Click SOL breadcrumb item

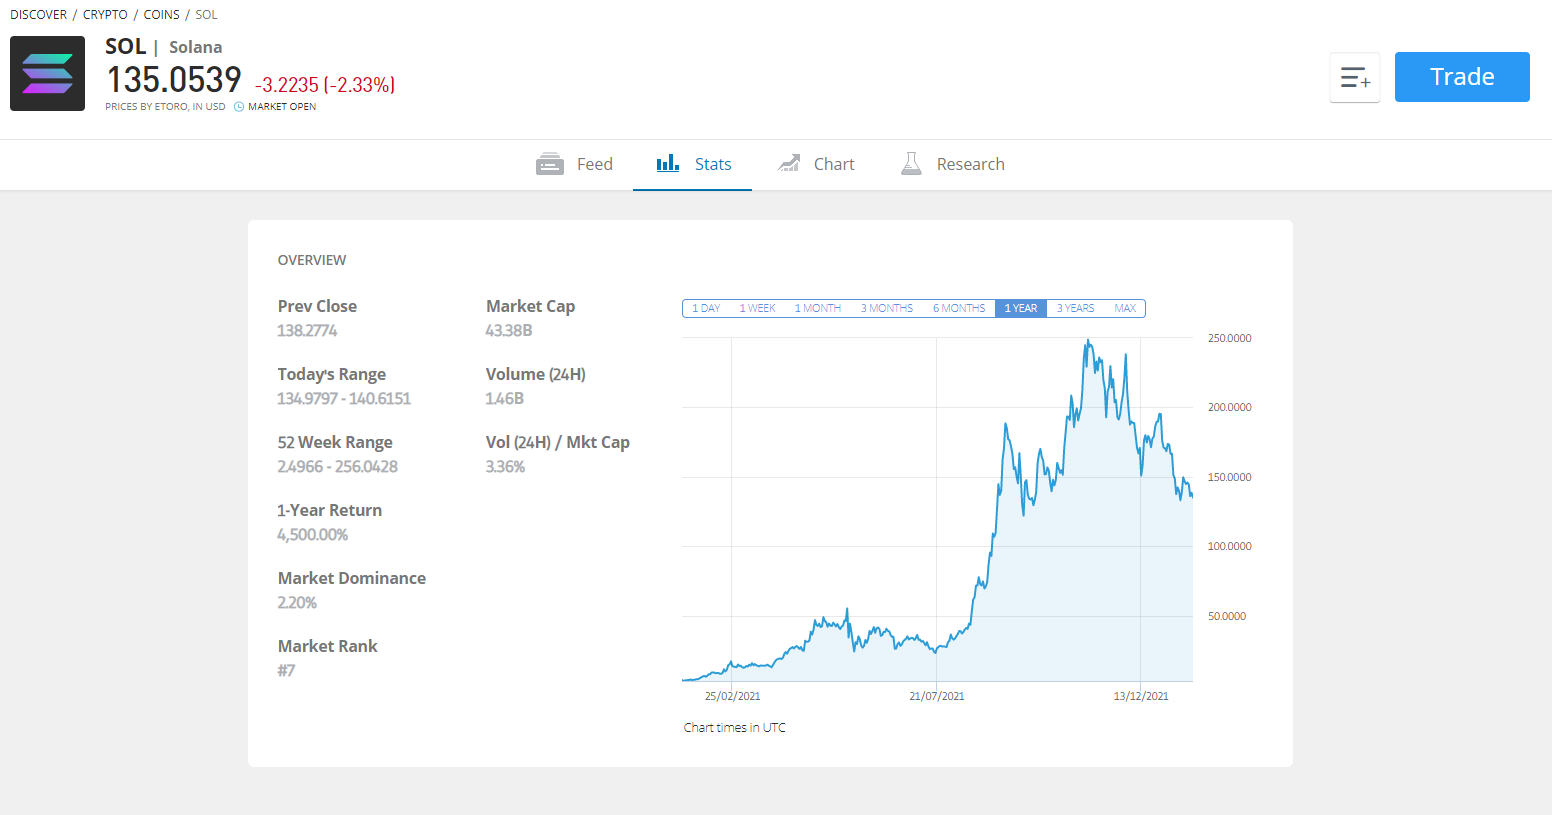pos(206,15)
